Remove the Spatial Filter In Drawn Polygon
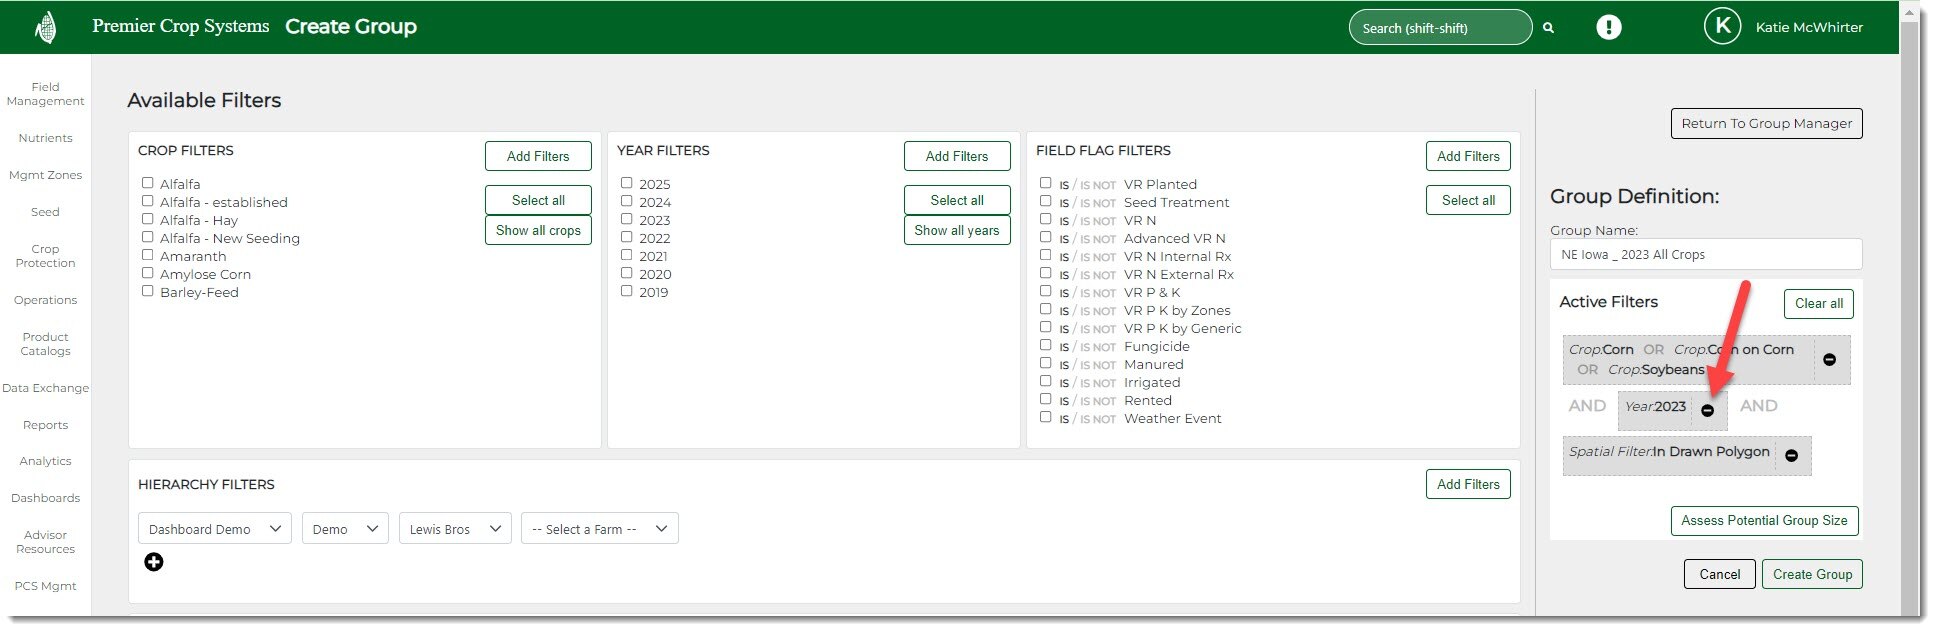Screen dimensions: 1935x631 click(x=1791, y=456)
